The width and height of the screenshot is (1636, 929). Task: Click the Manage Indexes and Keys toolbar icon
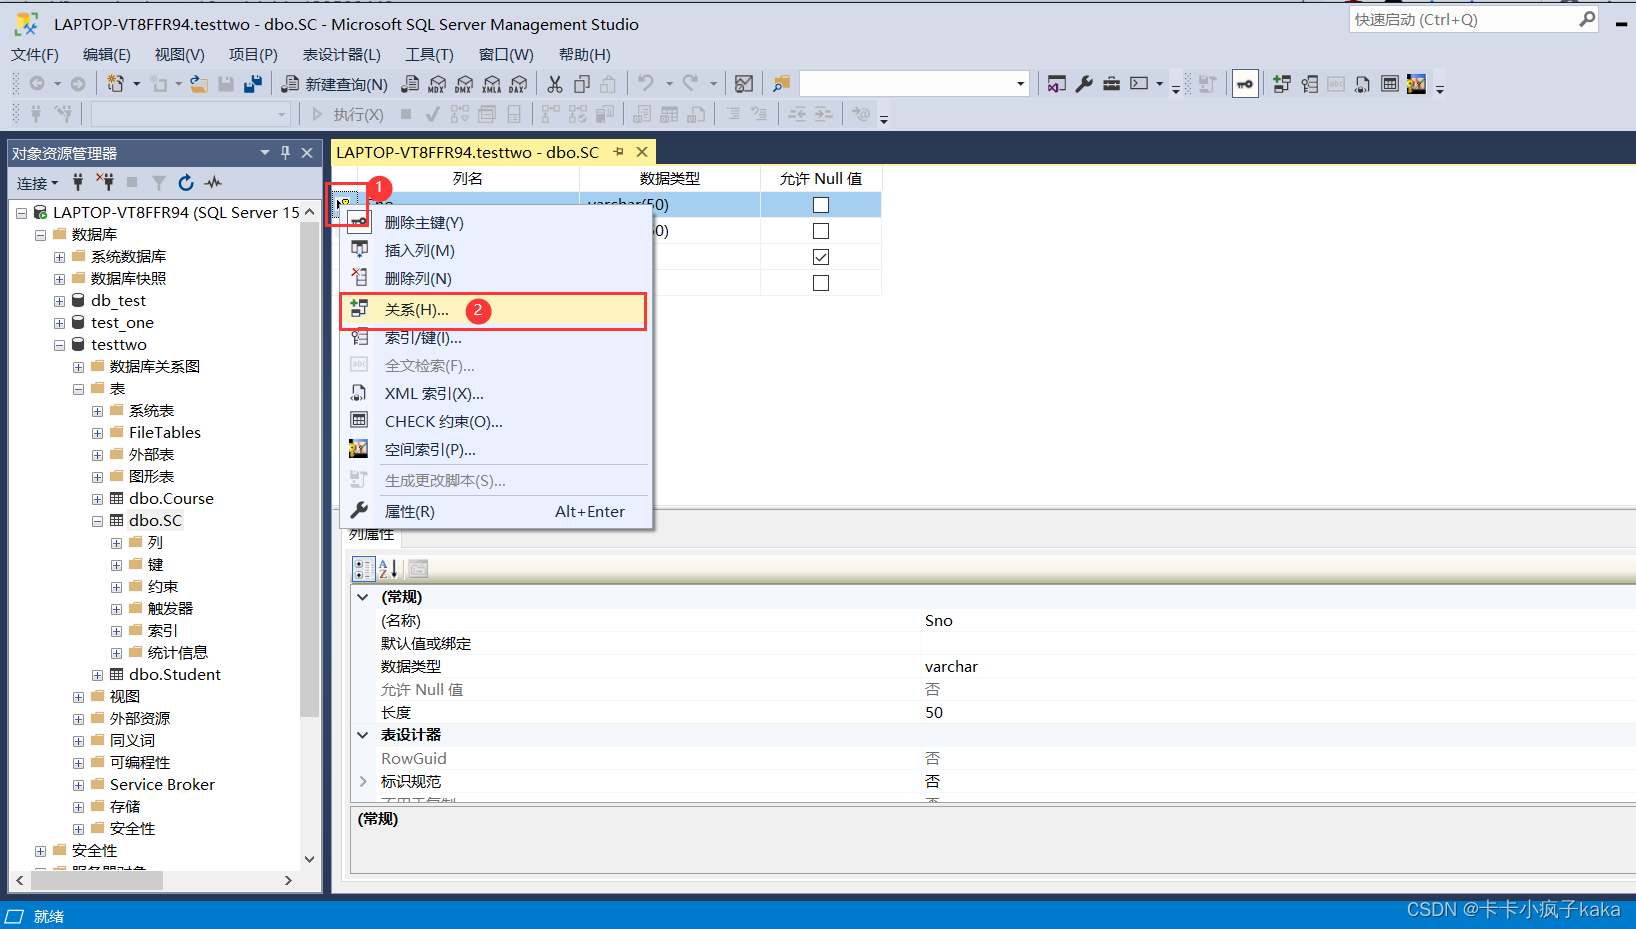click(1309, 84)
